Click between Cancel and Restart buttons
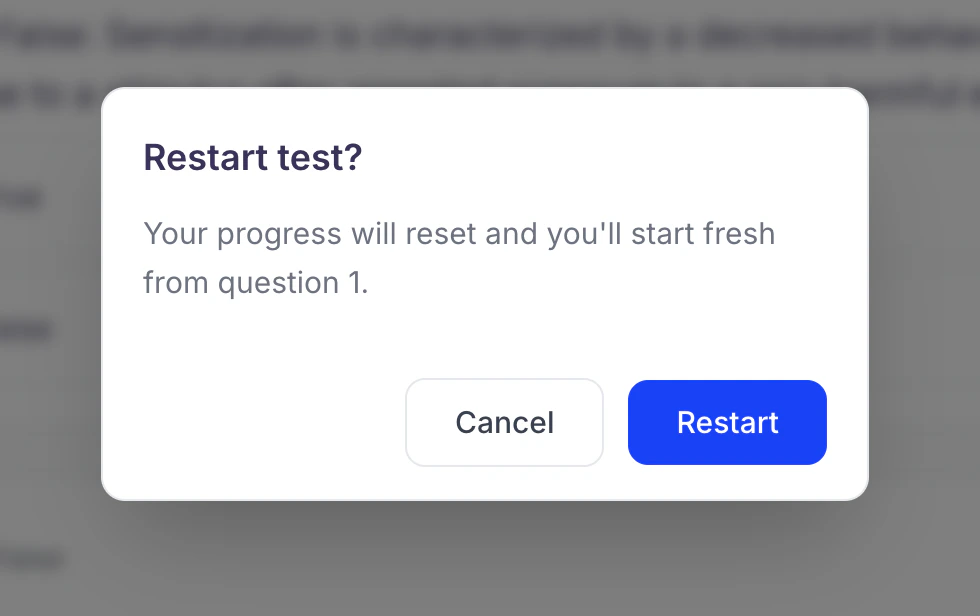980x616 pixels. click(x=615, y=422)
